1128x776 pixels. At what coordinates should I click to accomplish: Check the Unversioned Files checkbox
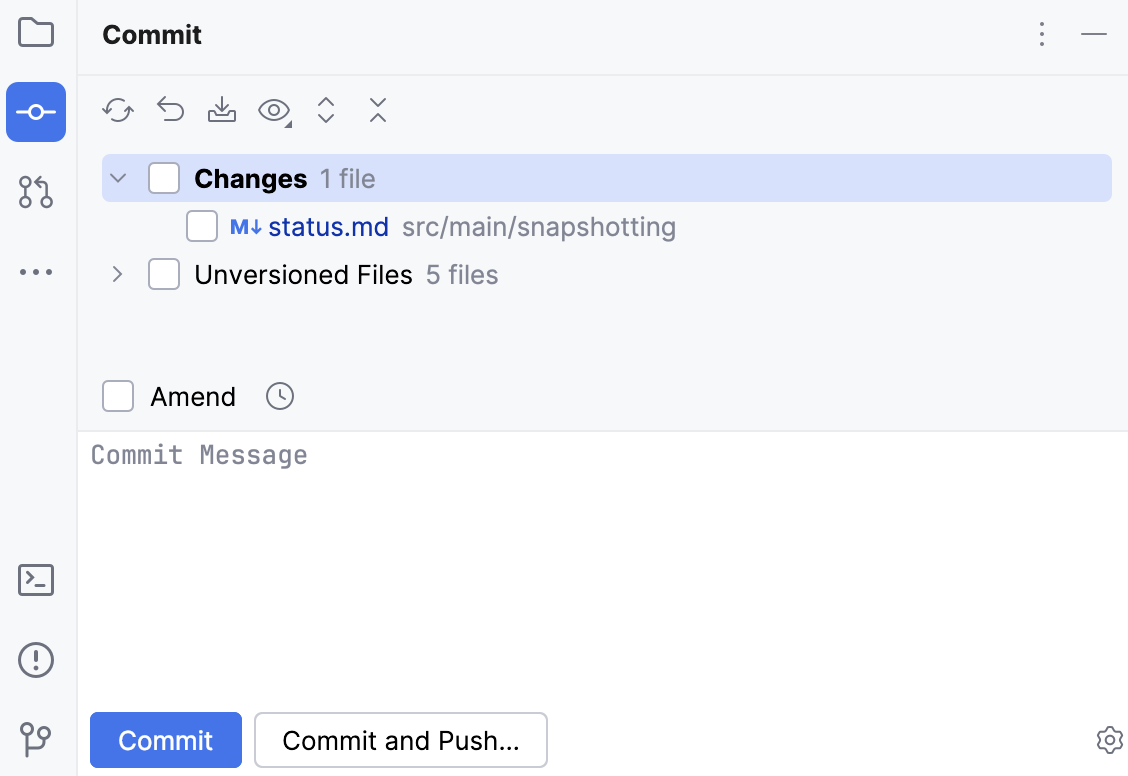164,274
